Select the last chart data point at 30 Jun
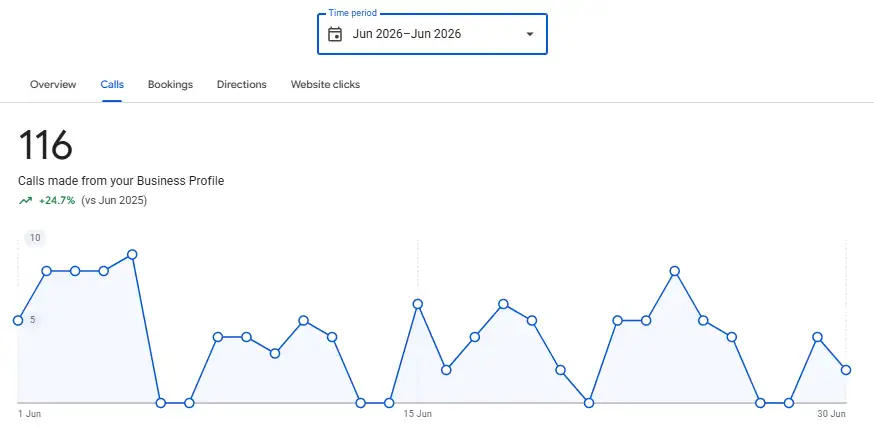Screen dimensions: 874x428 (x=846, y=370)
